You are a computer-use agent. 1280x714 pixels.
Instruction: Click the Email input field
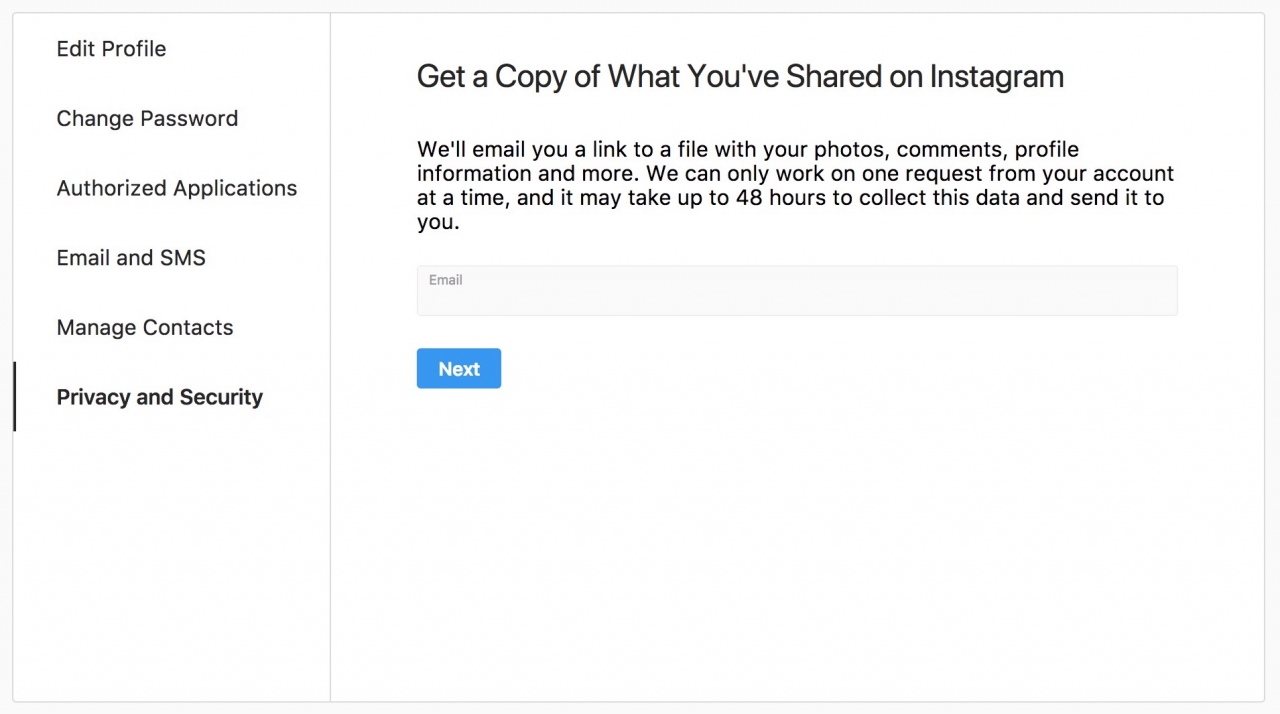pyautogui.click(x=797, y=291)
